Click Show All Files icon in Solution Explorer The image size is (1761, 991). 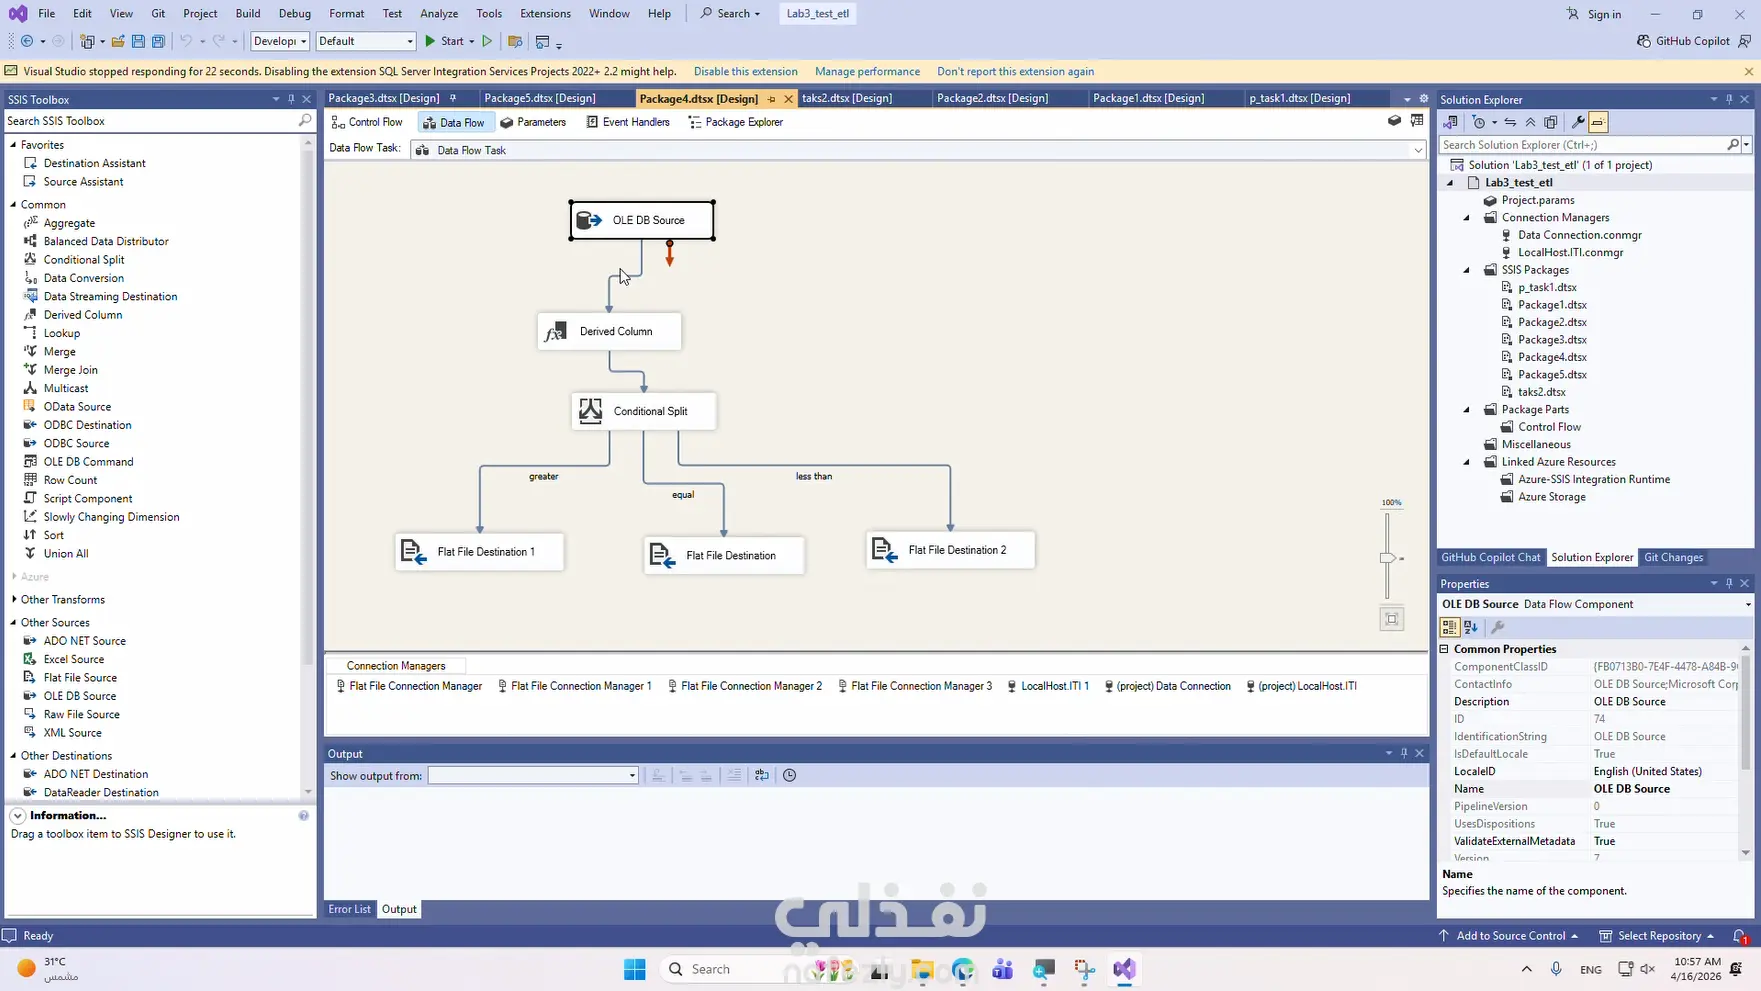click(1551, 122)
